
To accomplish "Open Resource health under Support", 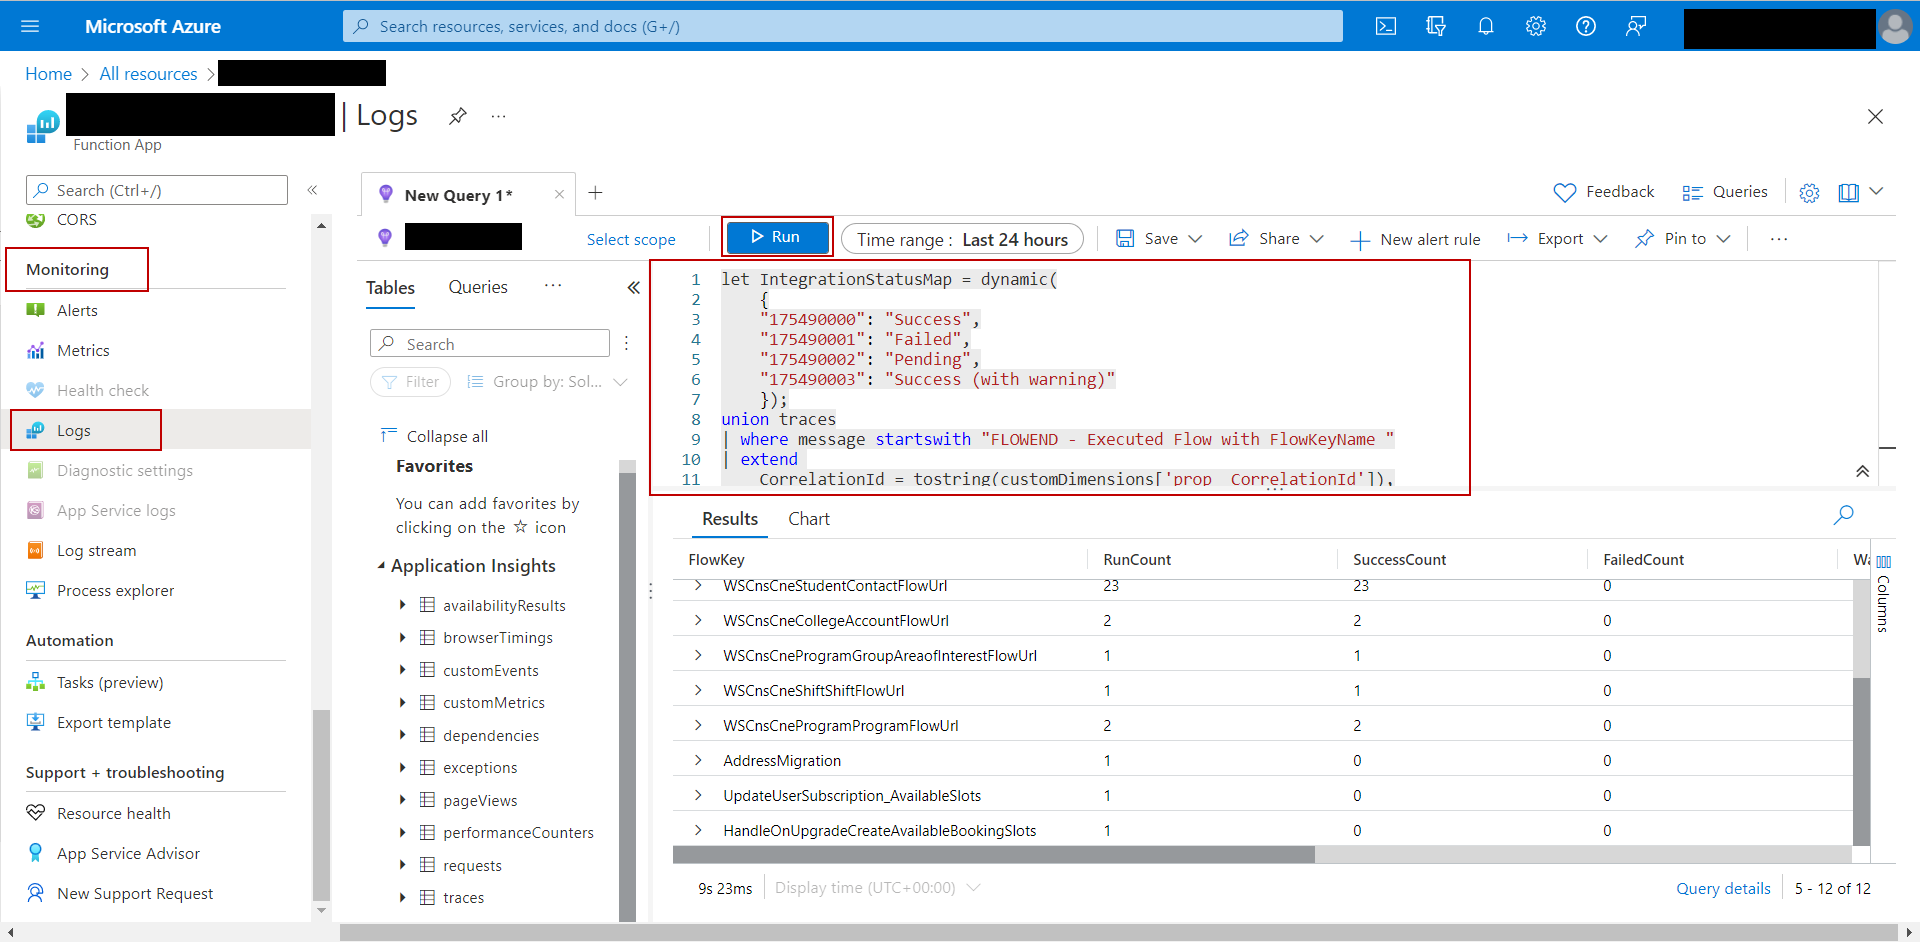I will click(x=113, y=814).
